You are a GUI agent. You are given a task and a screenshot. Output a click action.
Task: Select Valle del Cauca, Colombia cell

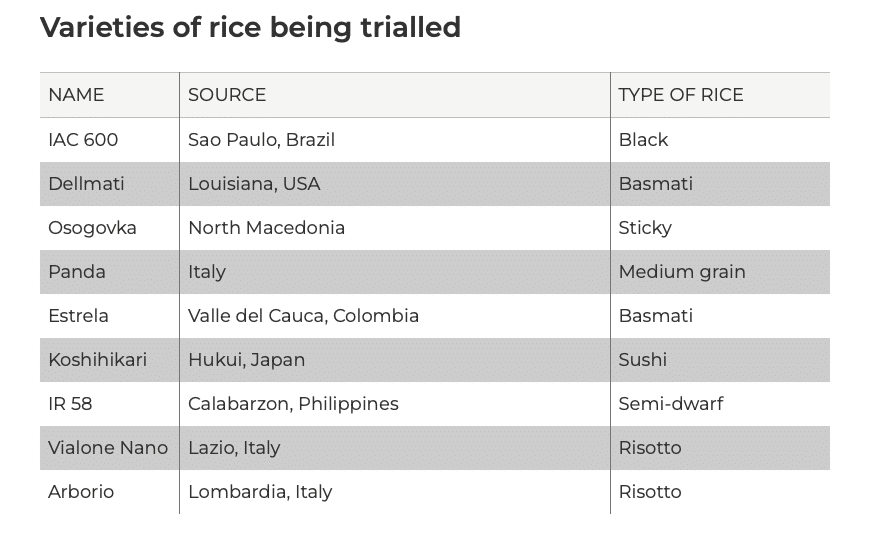[303, 316]
